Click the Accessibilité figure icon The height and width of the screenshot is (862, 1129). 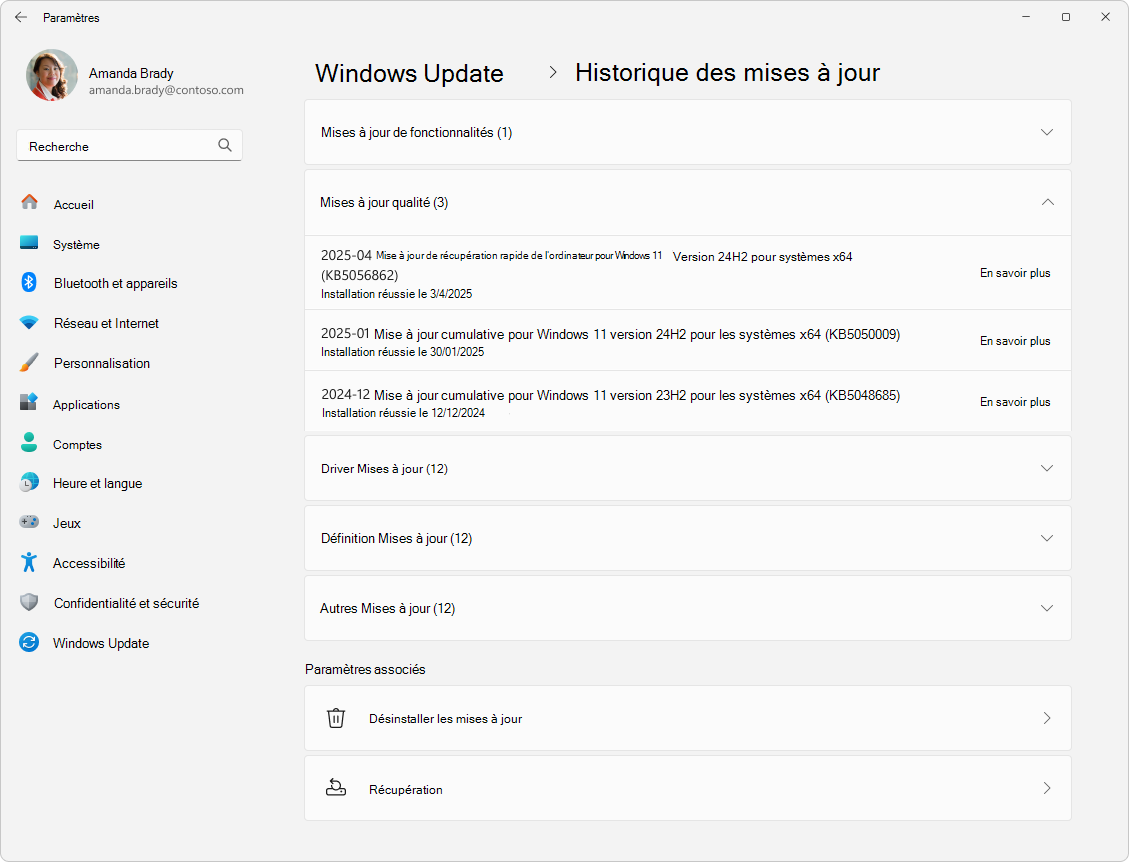pyautogui.click(x=29, y=562)
